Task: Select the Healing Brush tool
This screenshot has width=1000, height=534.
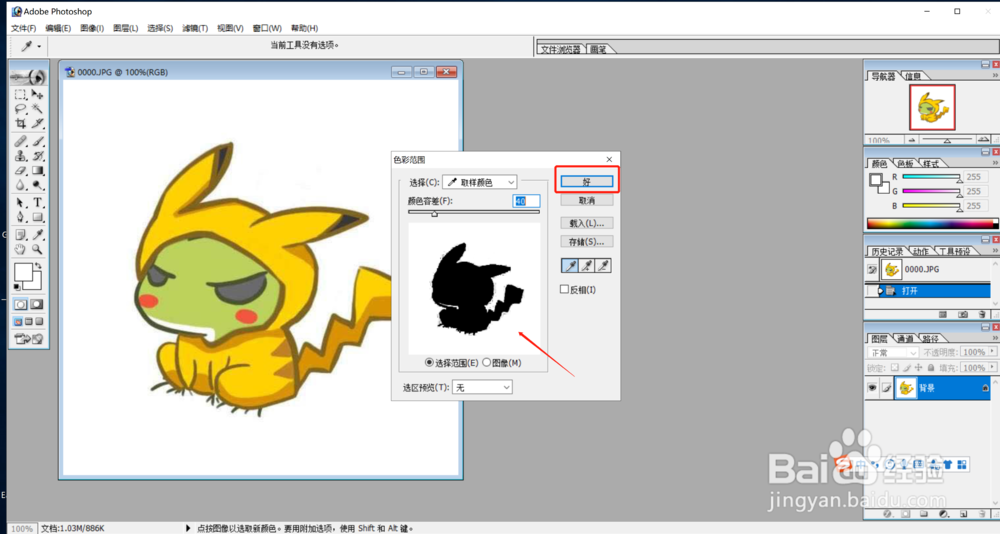Action: point(20,141)
